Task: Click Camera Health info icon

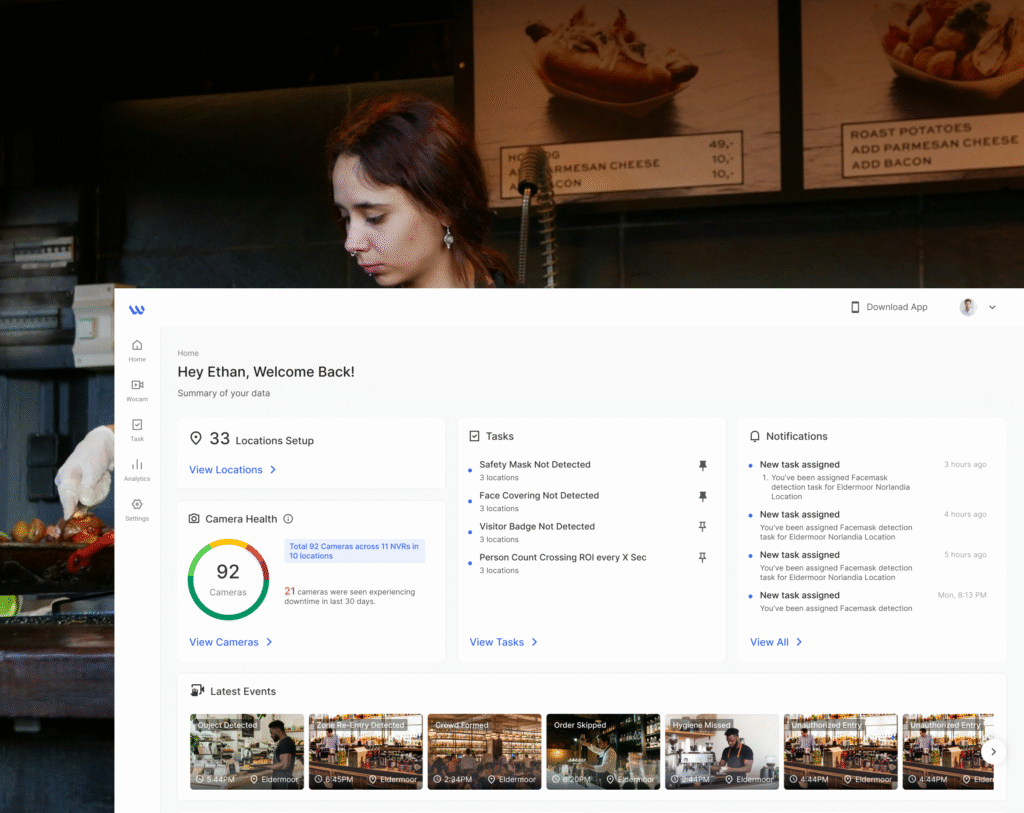Action: (288, 519)
